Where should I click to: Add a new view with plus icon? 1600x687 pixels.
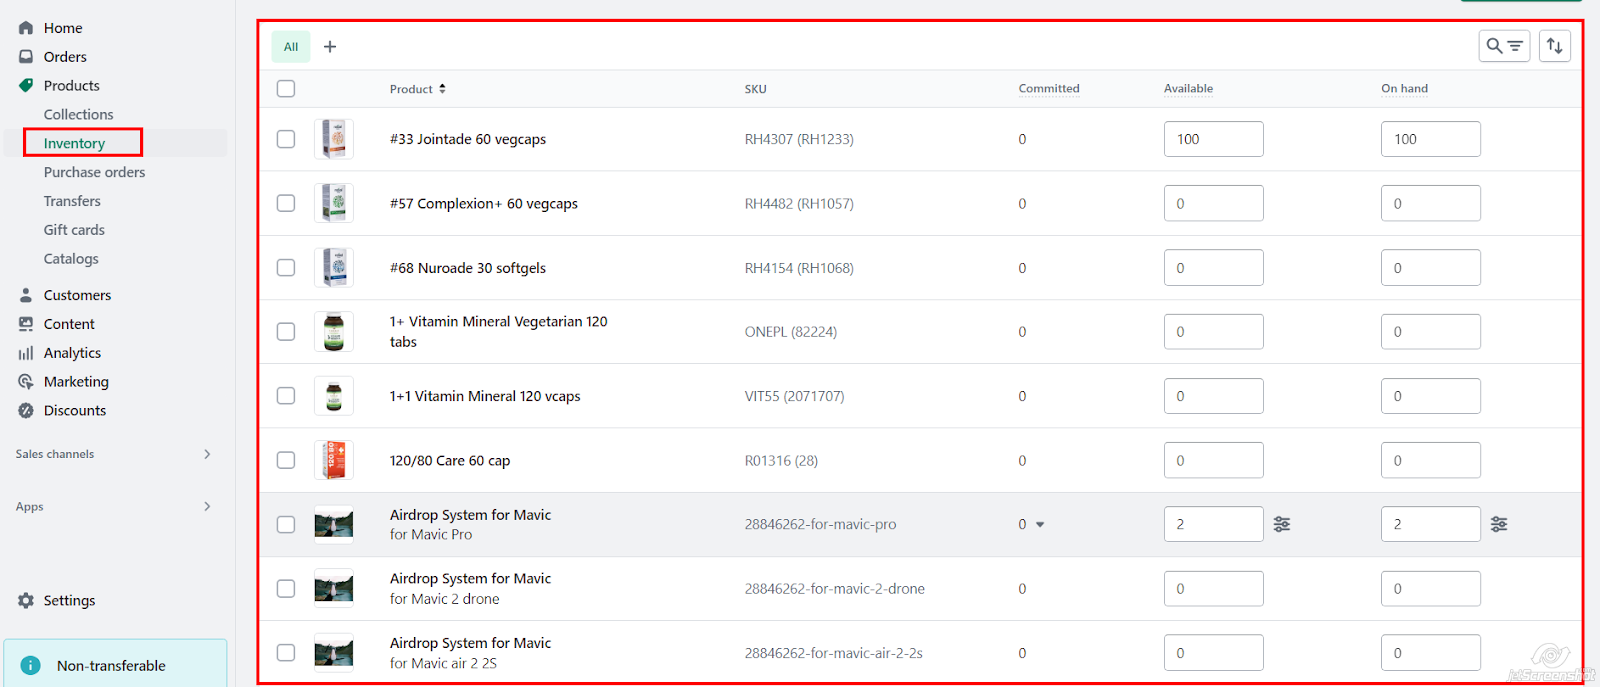tap(330, 47)
